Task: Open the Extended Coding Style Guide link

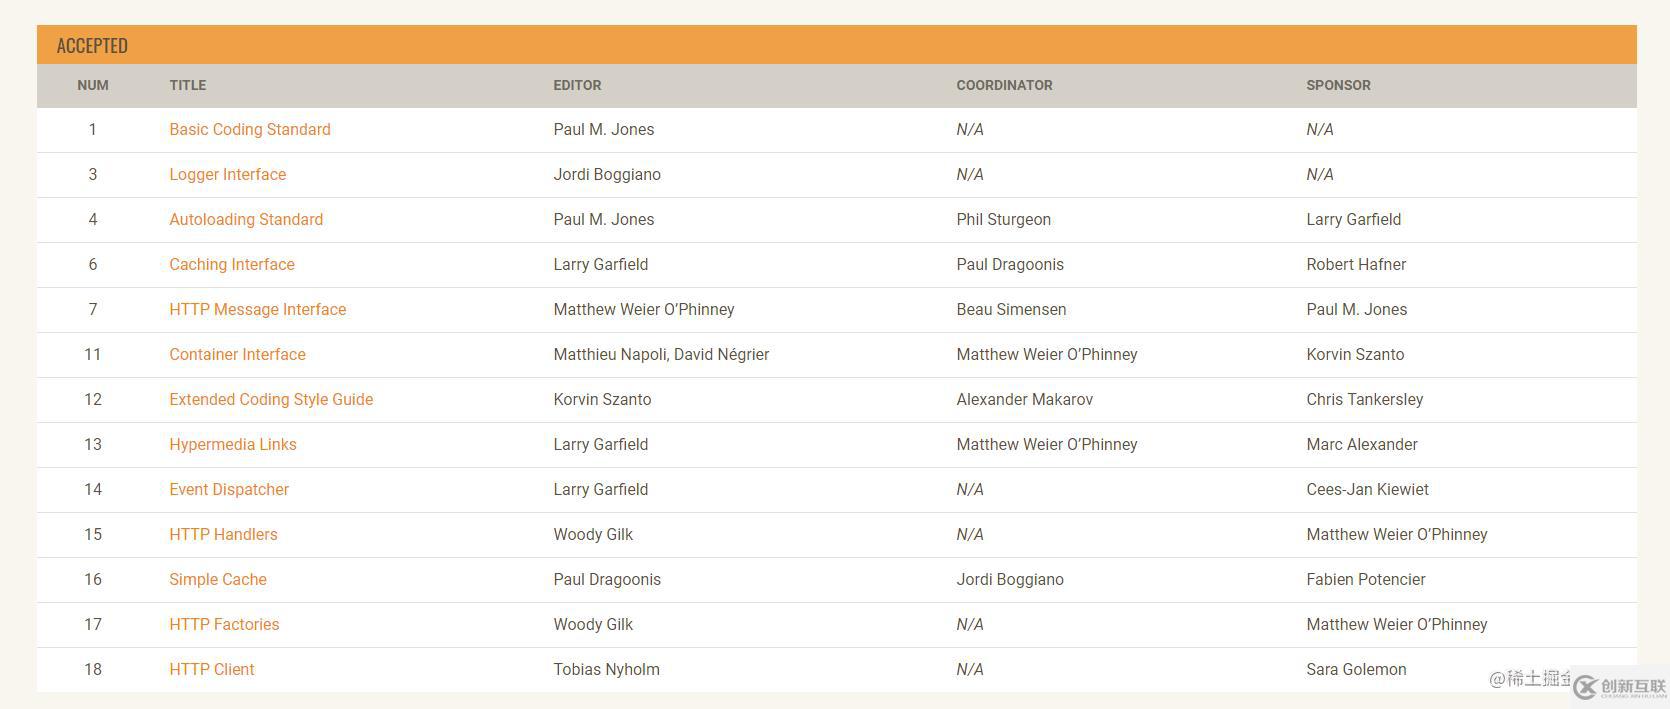Action: tap(271, 399)
